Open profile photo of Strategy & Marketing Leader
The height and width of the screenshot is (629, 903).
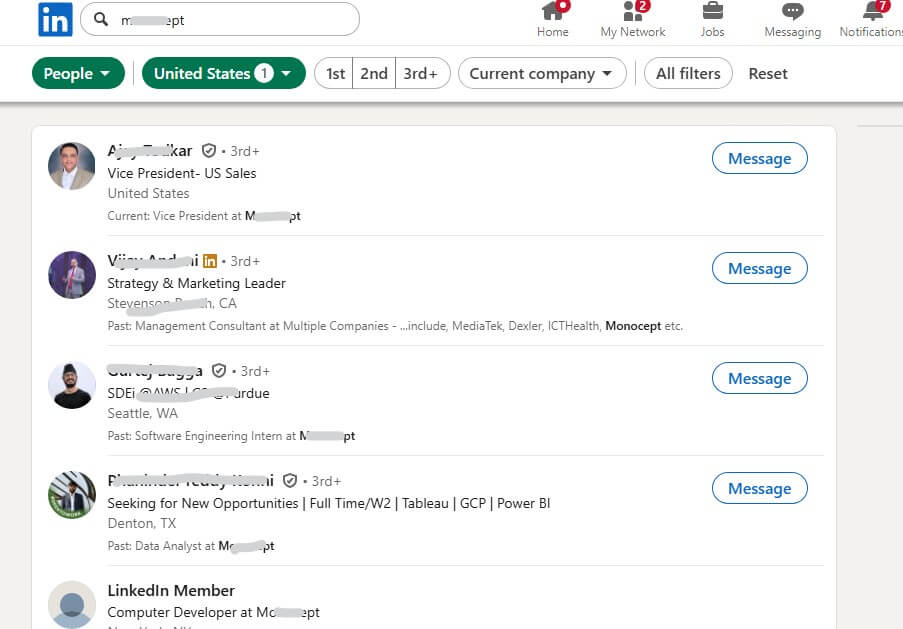71,275
